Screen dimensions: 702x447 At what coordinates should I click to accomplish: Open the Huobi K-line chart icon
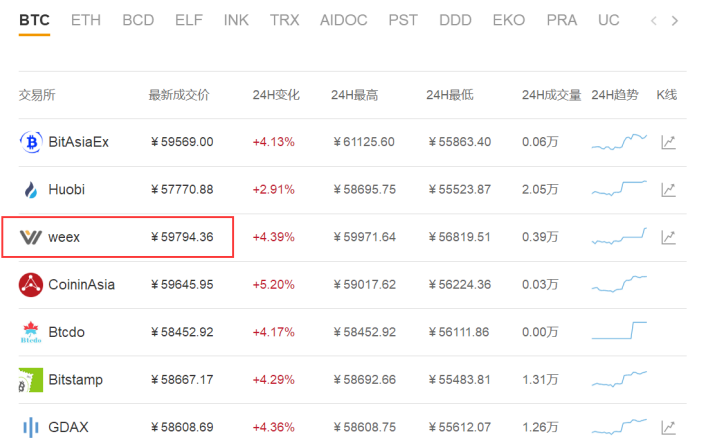click(x=668, y=190)
